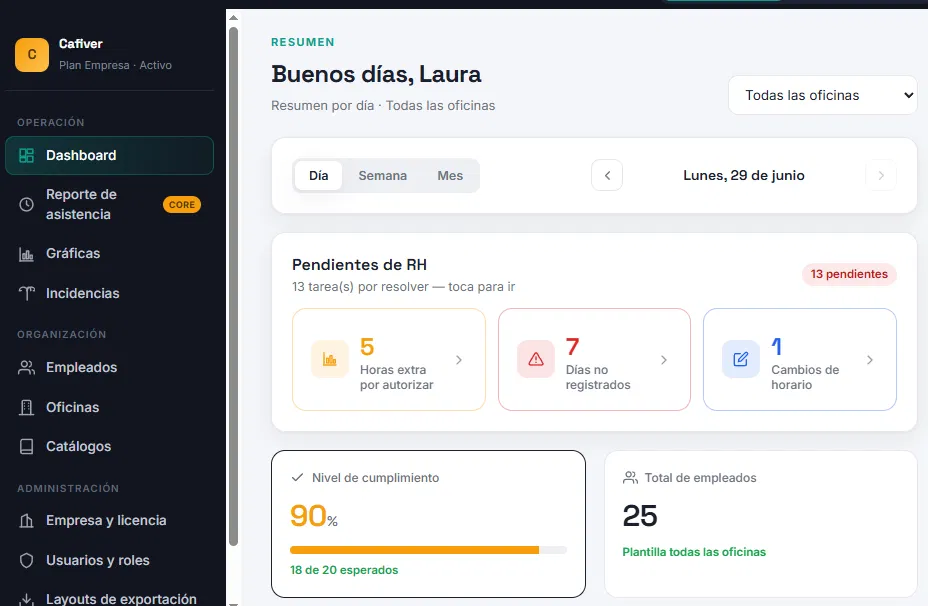
Task: Click the Nivel de cumplimiento card
Action: (428, 524)
